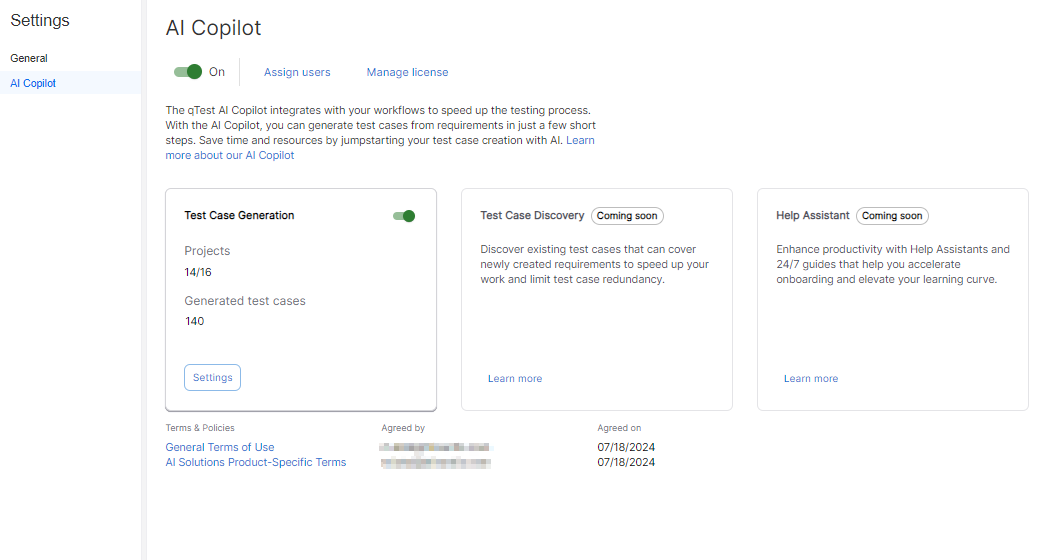Open the General settings section

click(x=29, y=58)
